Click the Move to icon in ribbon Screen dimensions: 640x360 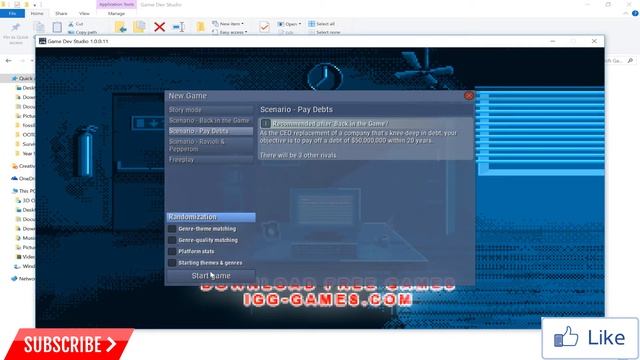coord(120,27)
